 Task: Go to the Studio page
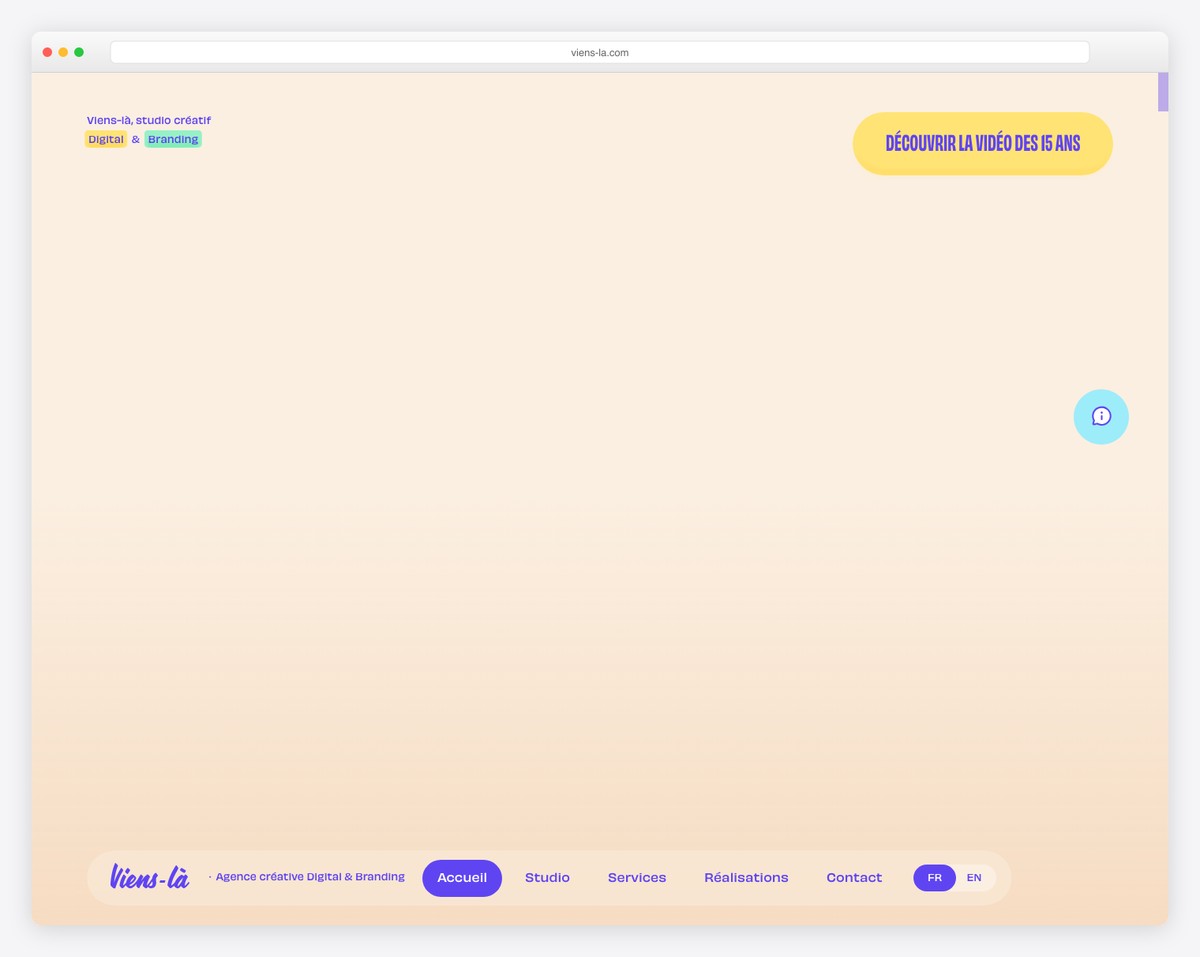[547, 878]
